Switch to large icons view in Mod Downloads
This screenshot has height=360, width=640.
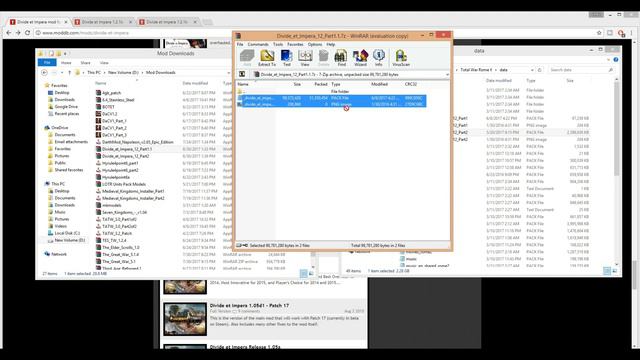pos(311,273)
